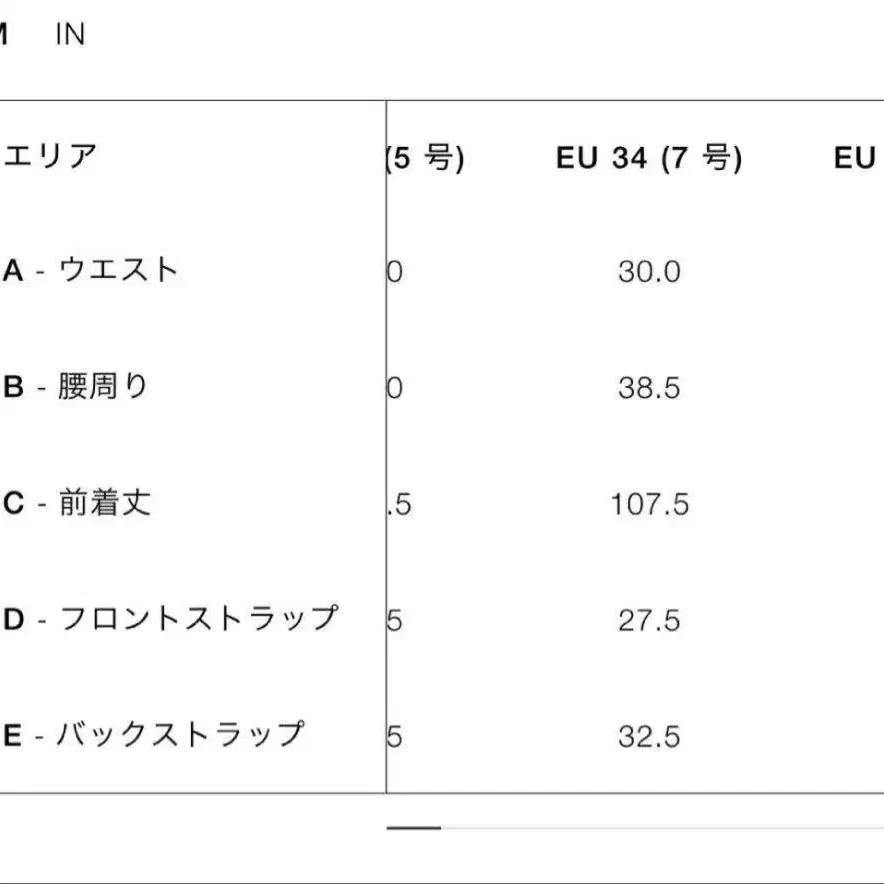This screenshot has height=884, width=884.
Task: Select the E - バックストラップ row label
Action: tap(153, 736)
